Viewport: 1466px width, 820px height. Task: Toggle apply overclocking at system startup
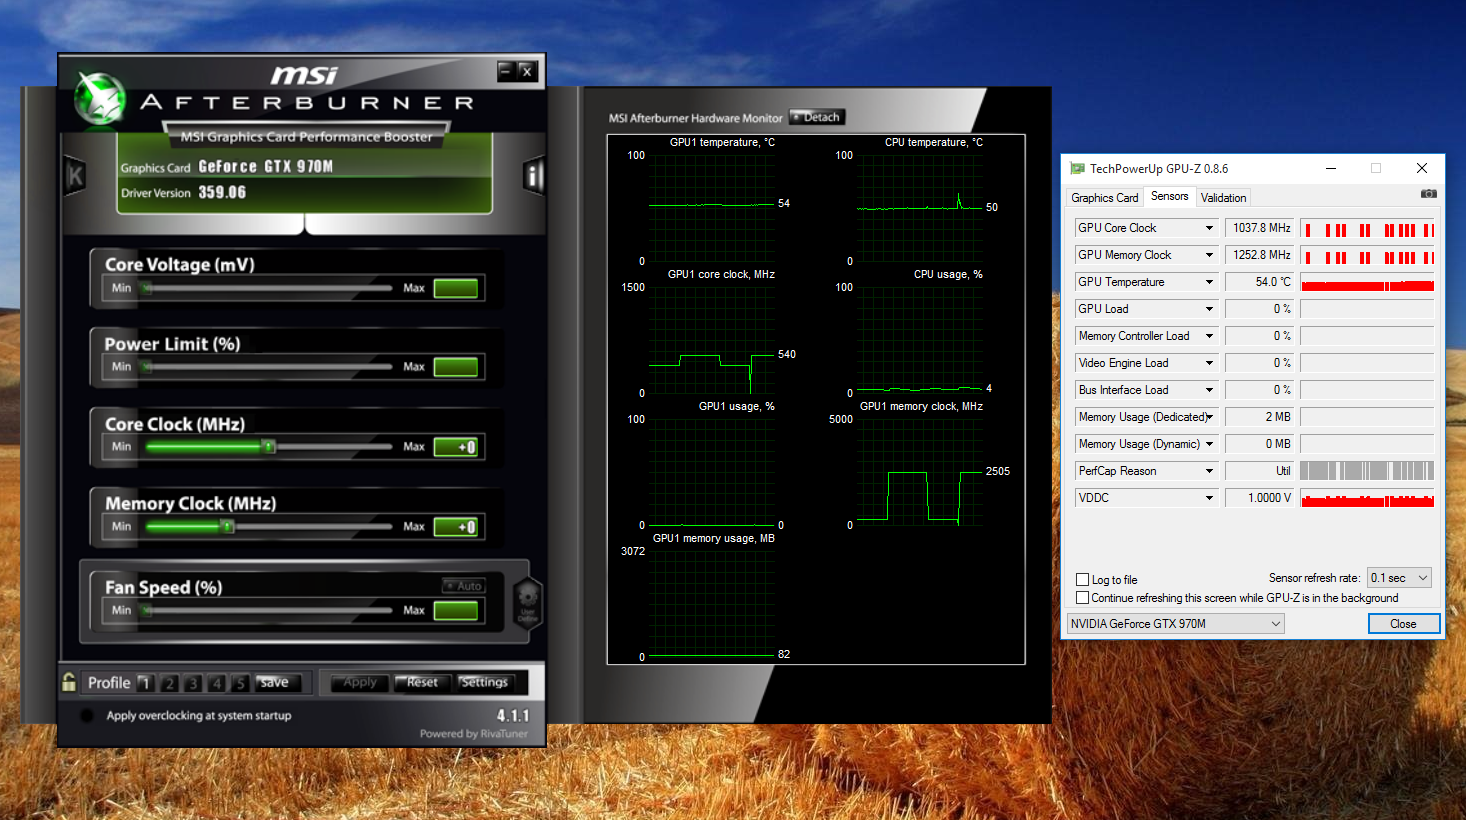tap(87, 715)
